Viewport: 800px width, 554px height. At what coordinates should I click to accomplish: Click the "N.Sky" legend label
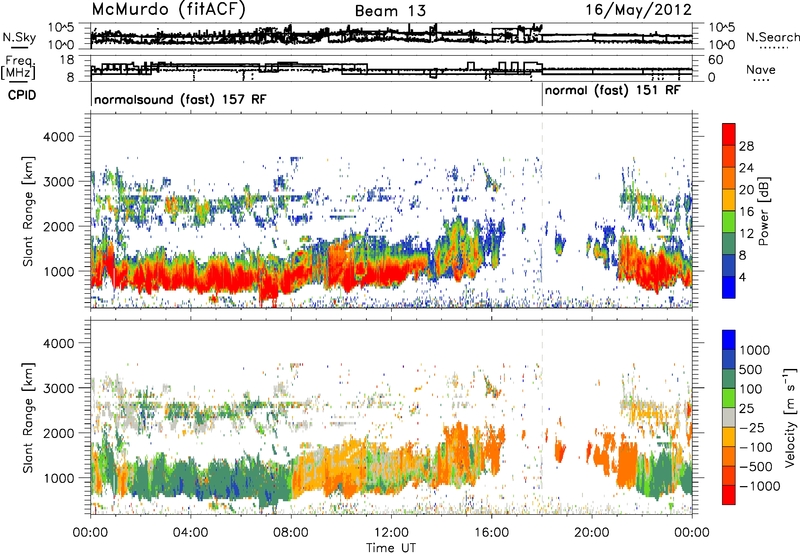point(19,37)
